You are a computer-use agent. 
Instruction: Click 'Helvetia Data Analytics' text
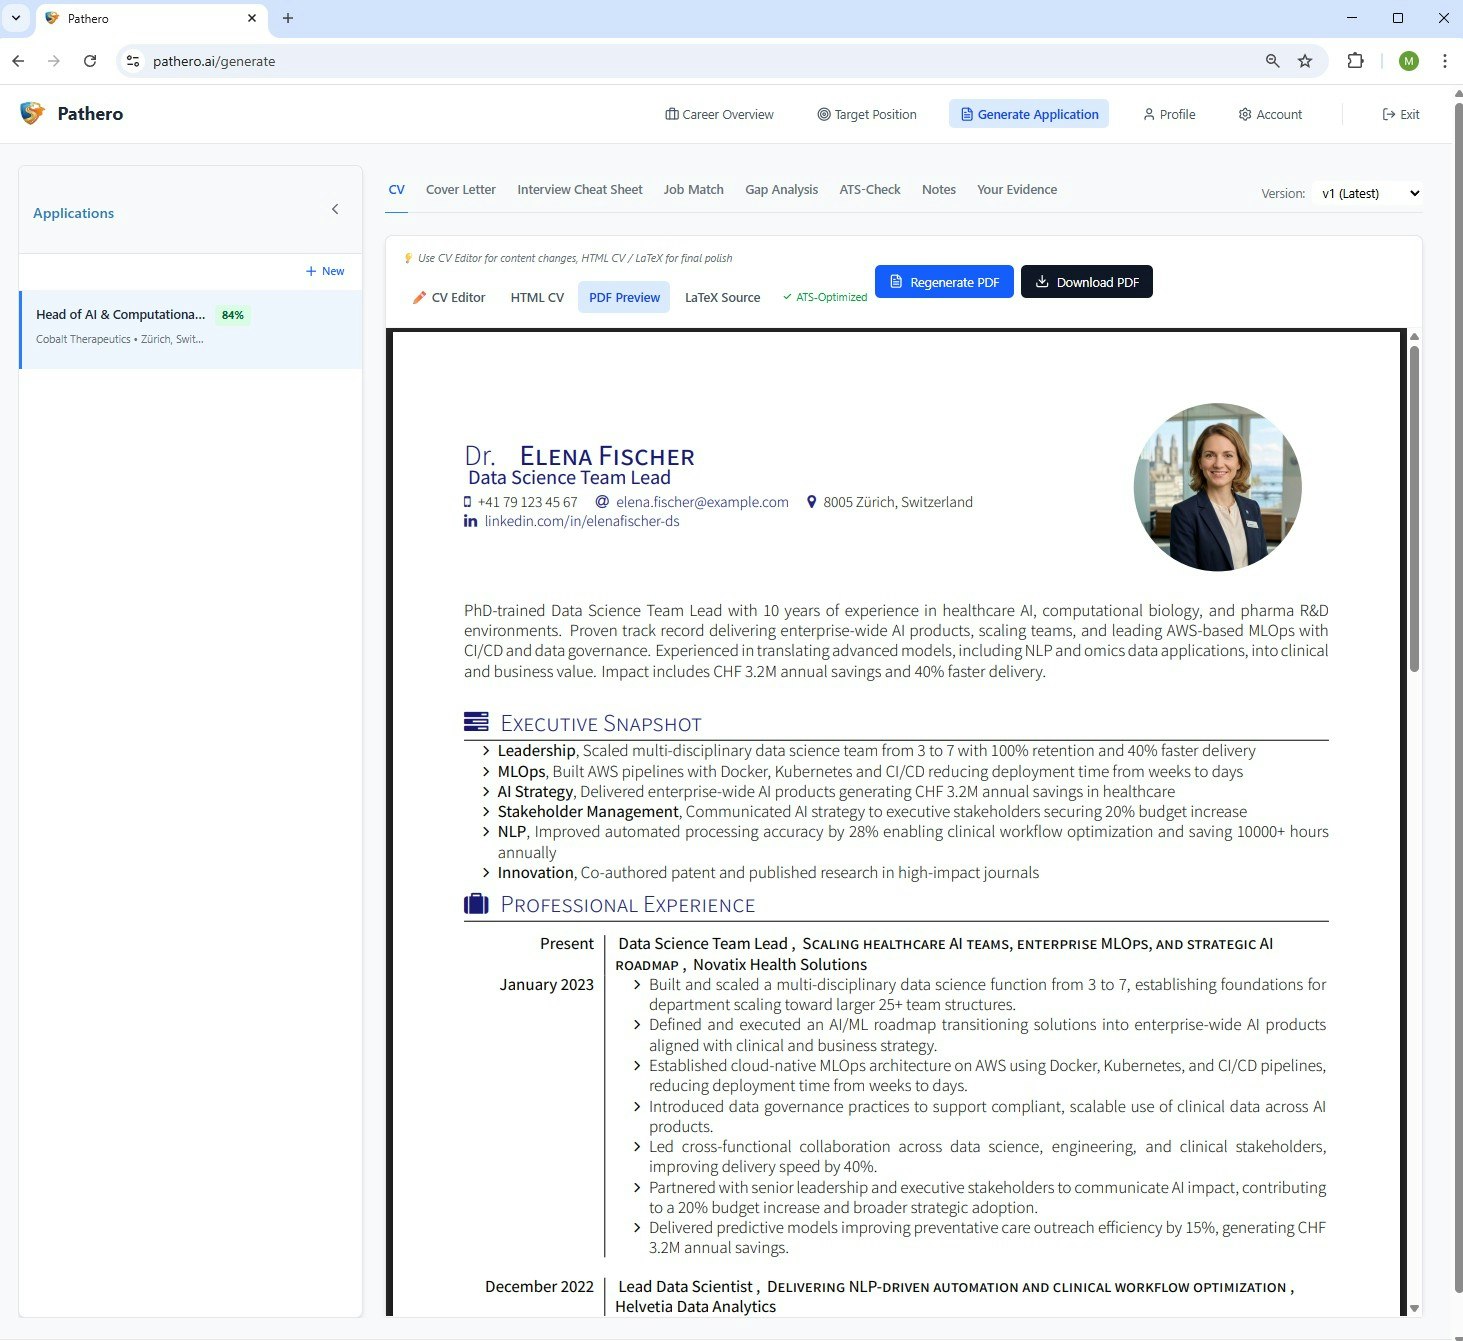click(695, 1307)
